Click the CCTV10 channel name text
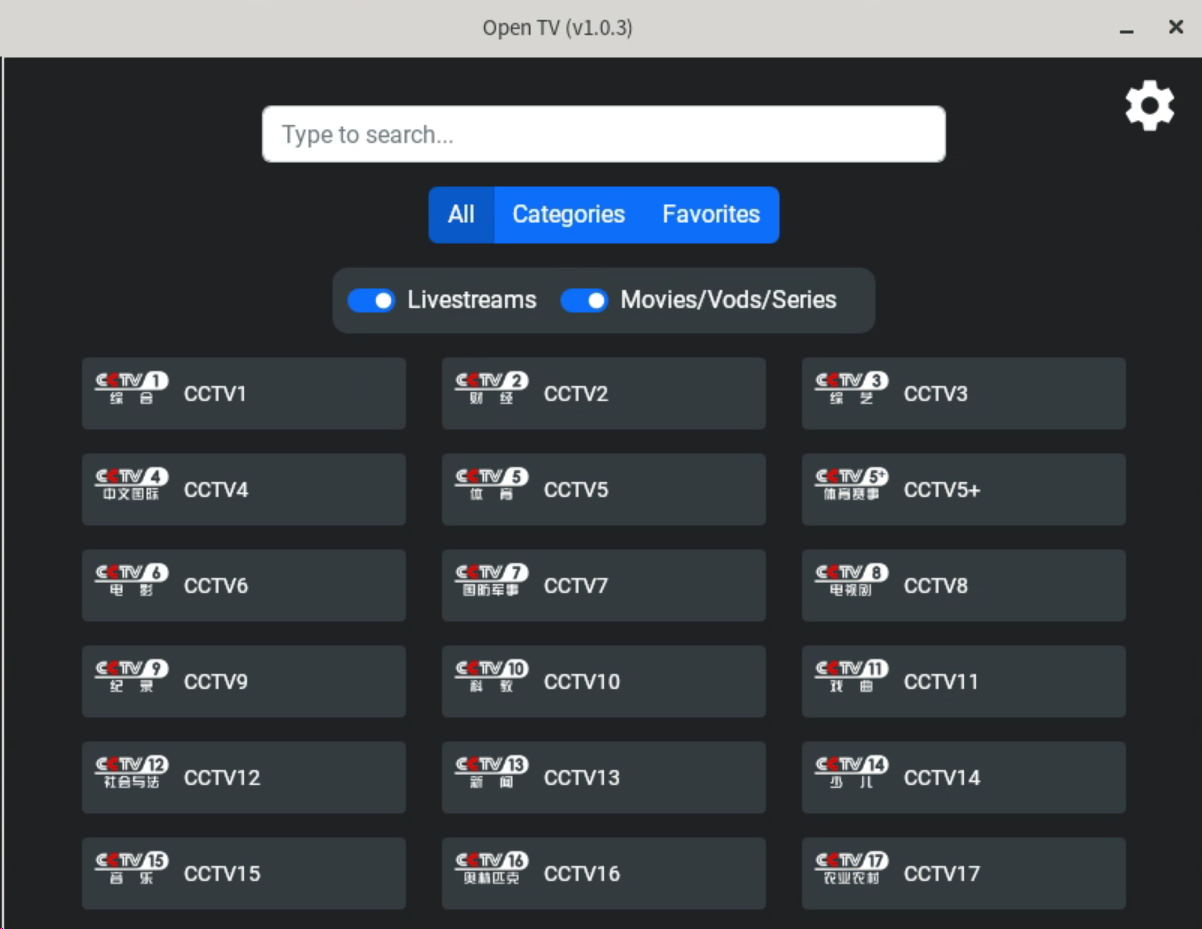The height and width of the screenshot is (929, 1202). (582, 682)
